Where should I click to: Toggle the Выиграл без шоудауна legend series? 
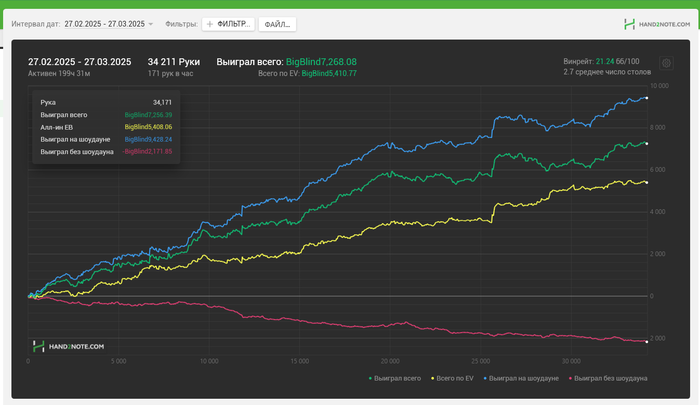(x=608, y=378)
